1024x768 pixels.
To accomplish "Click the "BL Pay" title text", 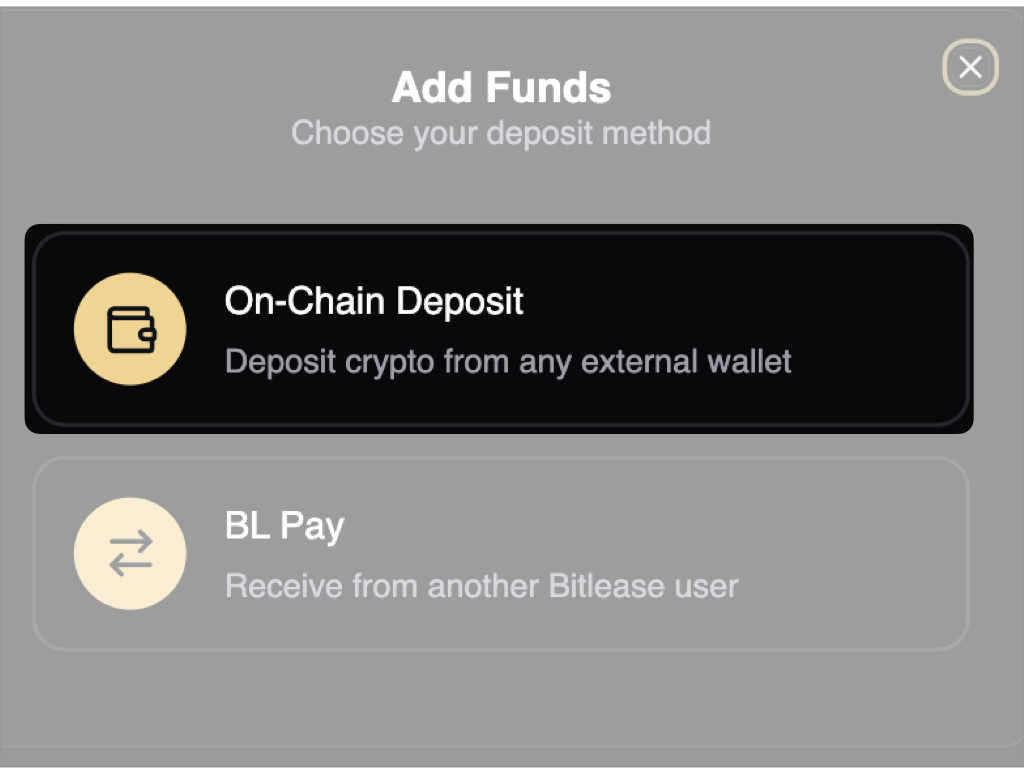I will [284, 525].
